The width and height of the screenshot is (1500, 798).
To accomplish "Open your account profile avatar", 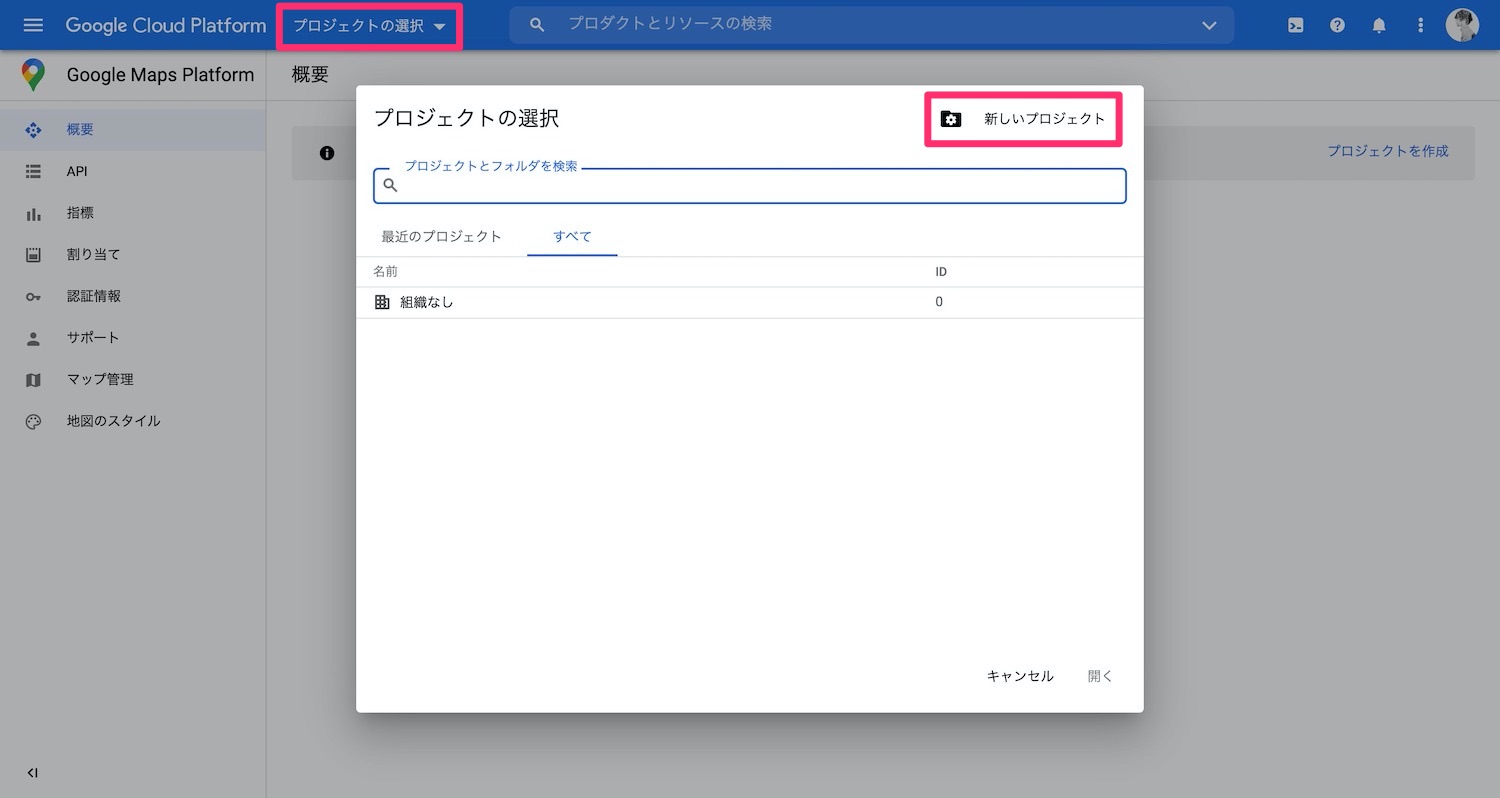I will (1463, 24).
